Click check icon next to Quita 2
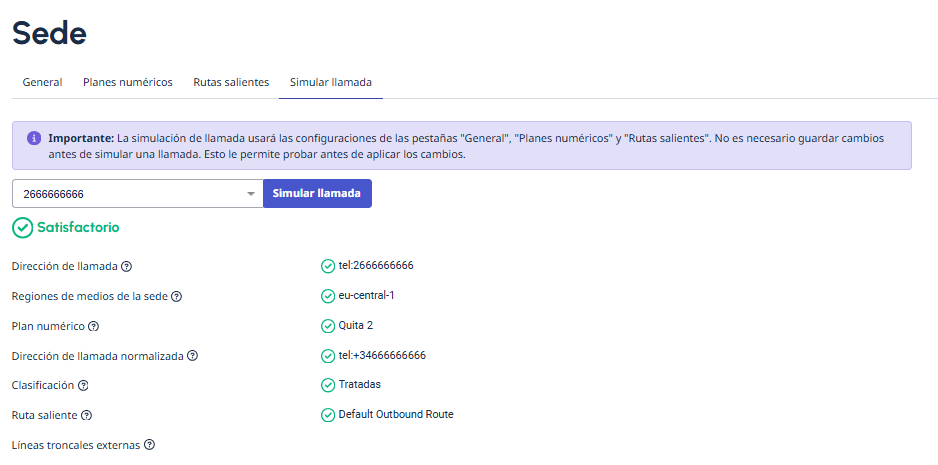Image resolution: width=938 pixels, height=465 pixels. click(328, 326)
